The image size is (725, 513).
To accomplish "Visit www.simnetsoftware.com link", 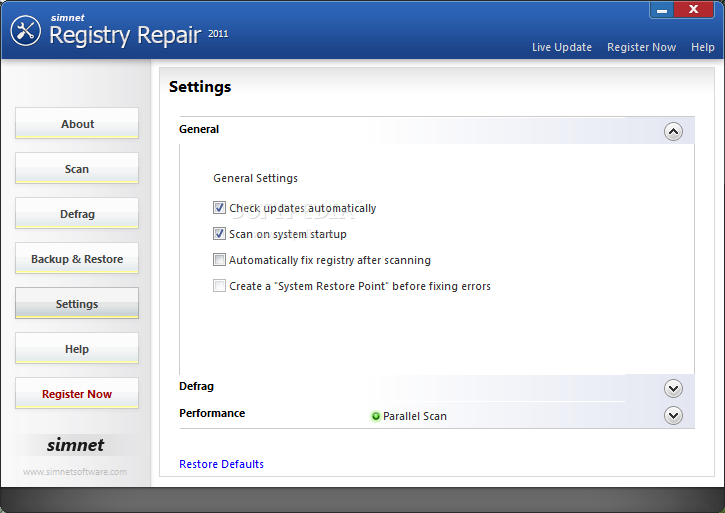I will point(75,472).
